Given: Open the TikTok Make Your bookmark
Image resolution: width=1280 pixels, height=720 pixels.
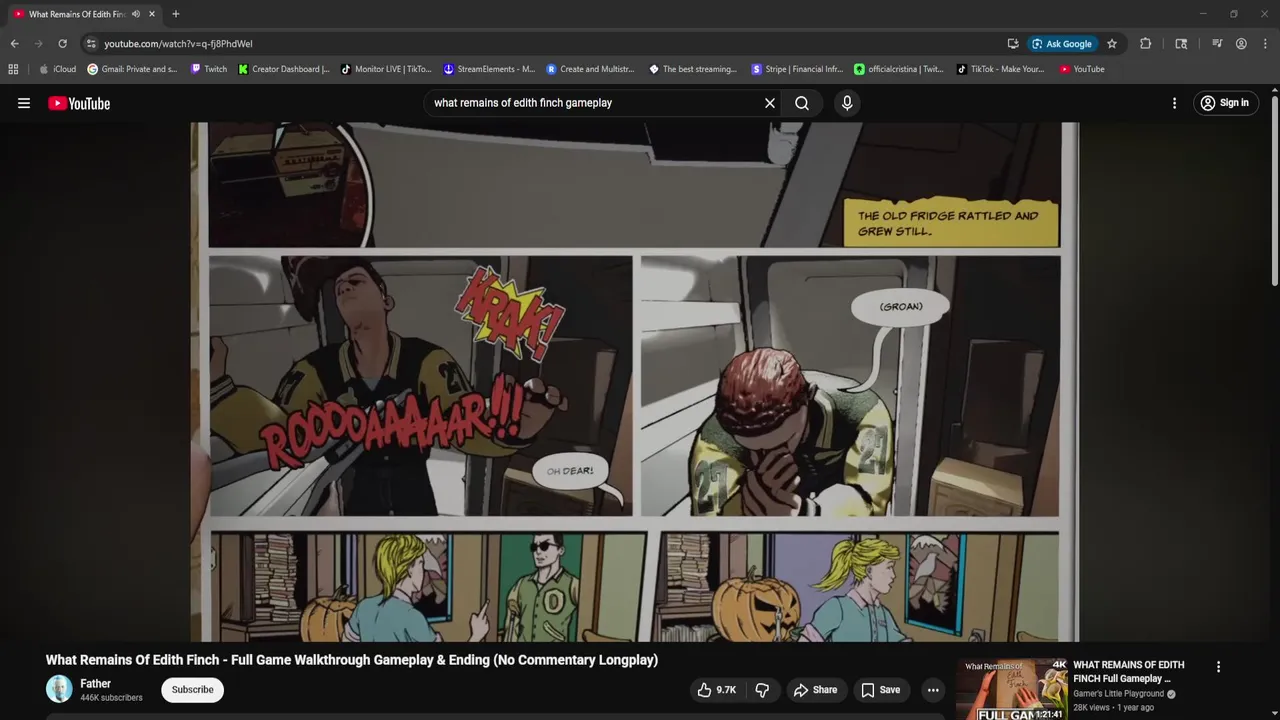Looking at the screenshot, I should (x=1000, y=69).
